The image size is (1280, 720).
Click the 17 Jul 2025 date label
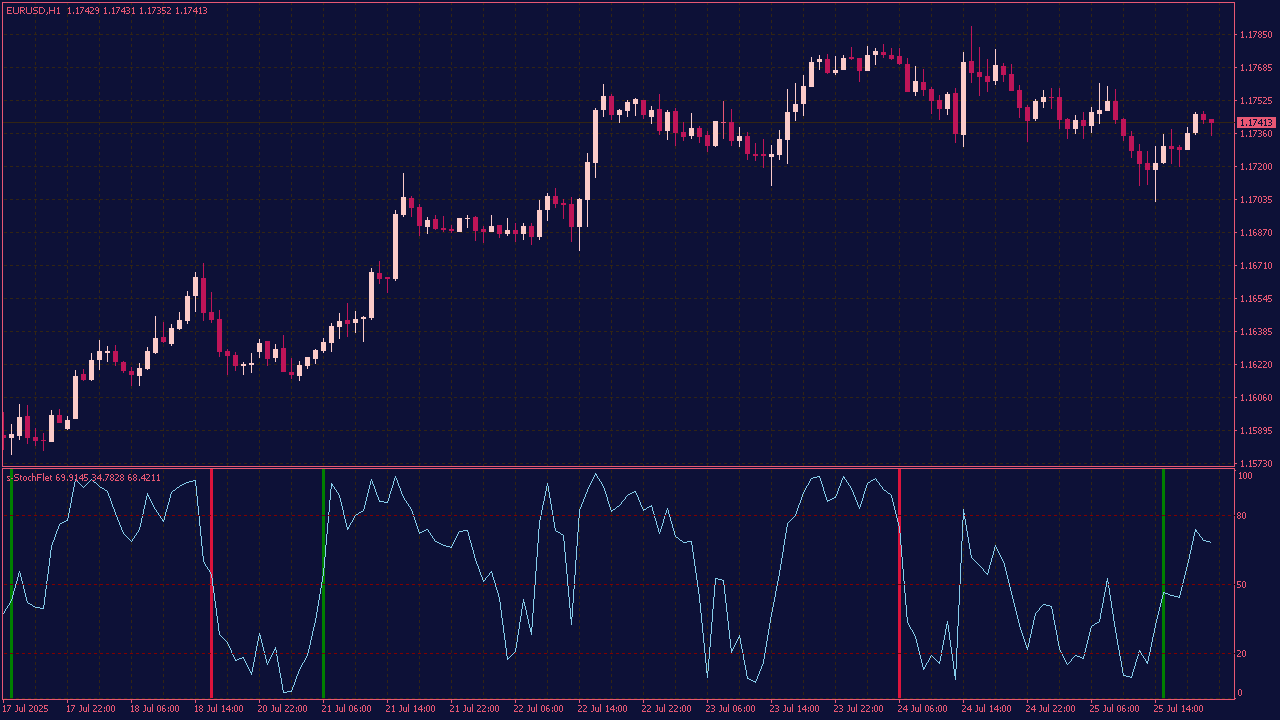pos(25,709)
